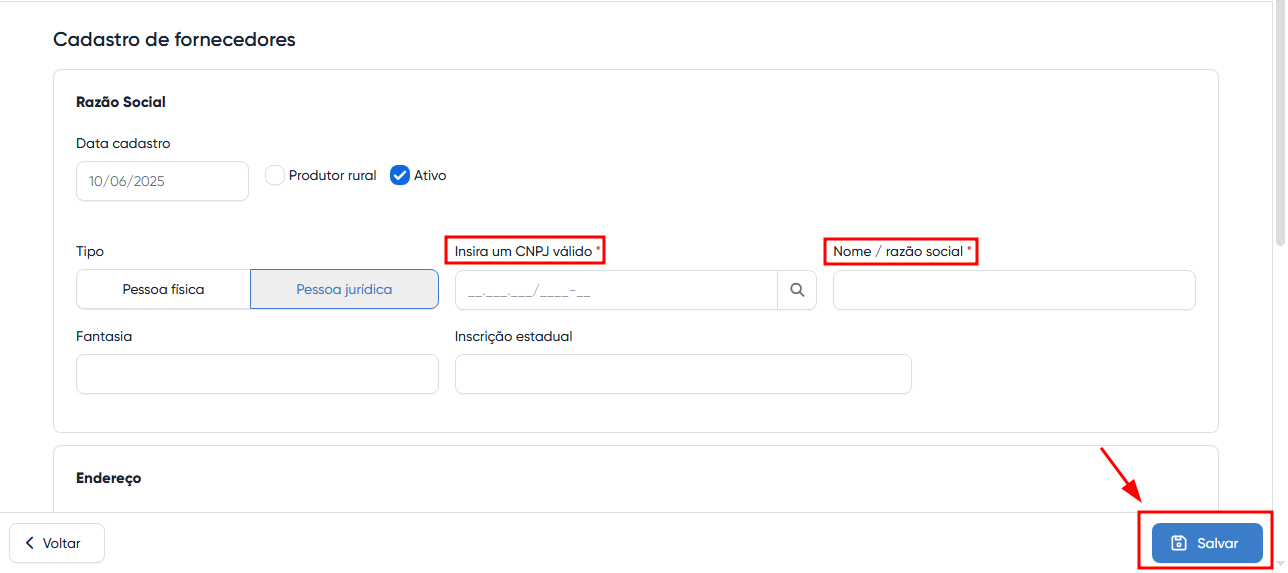This screenshot has height=573, width=1288.
Task: Click the Razão Social section heading
Action: pos(121,102)
